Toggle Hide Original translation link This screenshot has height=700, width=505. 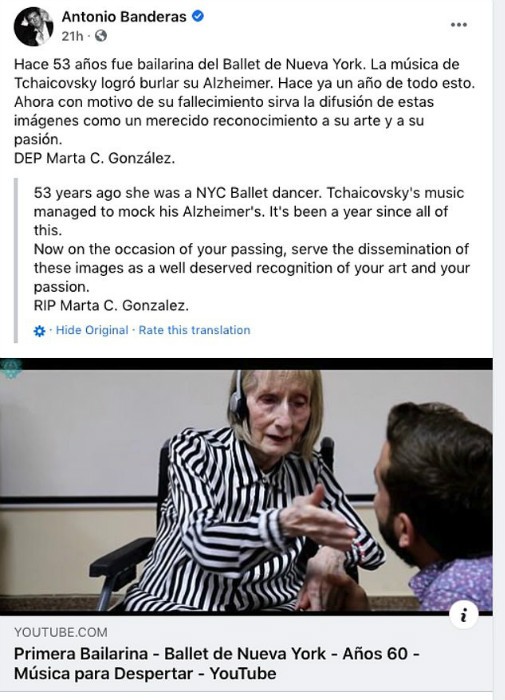click(92, 330)
